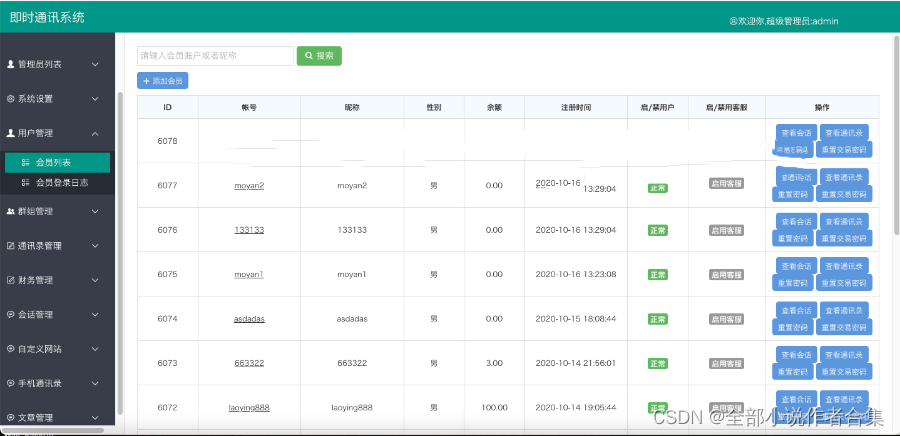Toggle 启用客服 for user 133133
The image size is (900, 436).
point(727,230)
